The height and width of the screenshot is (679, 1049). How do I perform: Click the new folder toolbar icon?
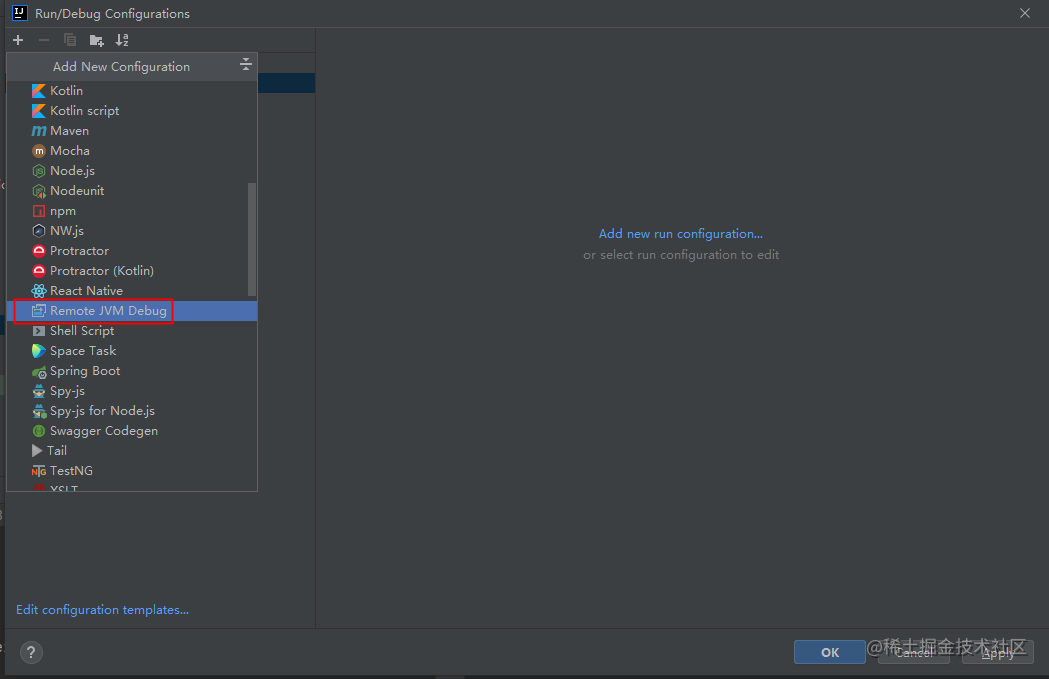coord(96,40)
